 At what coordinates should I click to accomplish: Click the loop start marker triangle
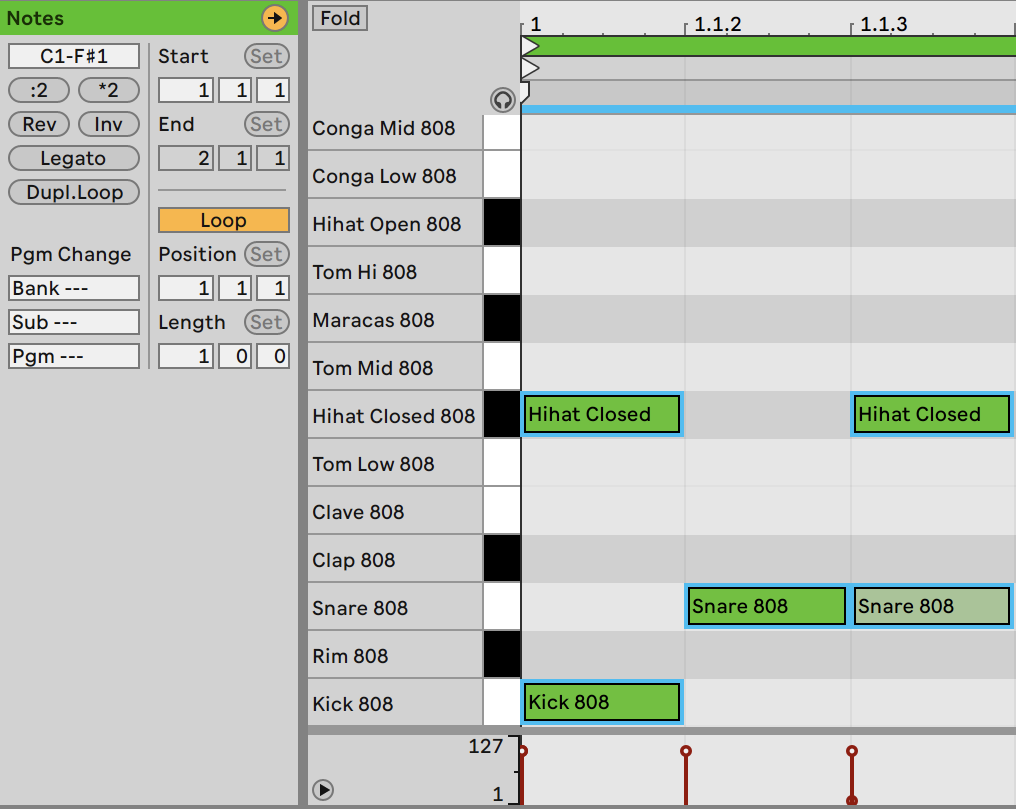point(530,46)
